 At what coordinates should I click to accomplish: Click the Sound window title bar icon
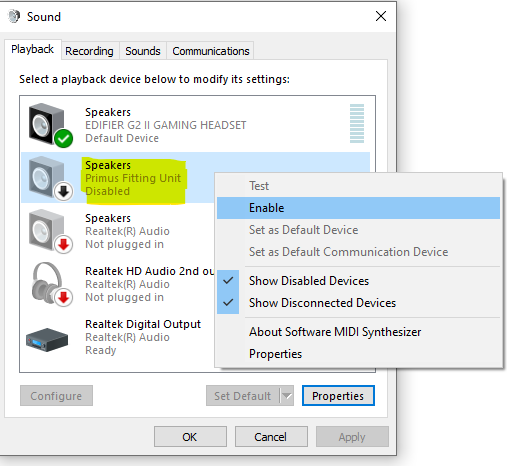(14, 16)
